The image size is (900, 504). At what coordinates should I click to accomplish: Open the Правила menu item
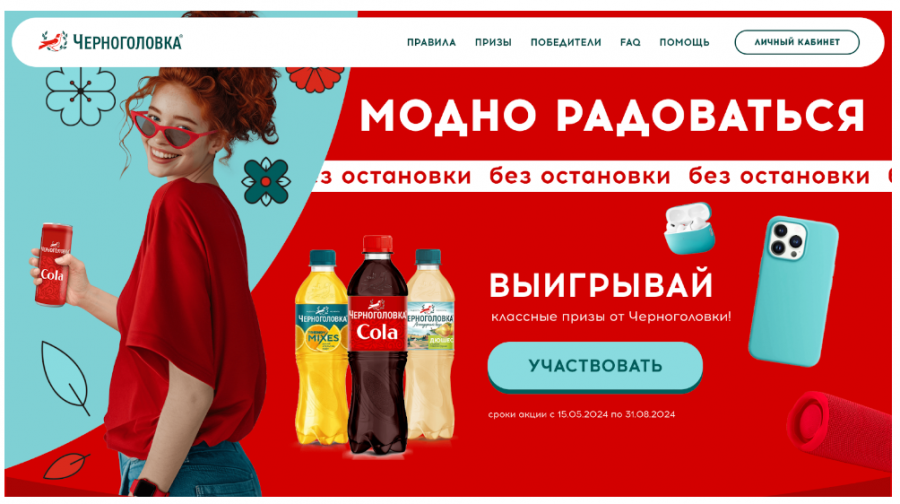pos(431,42)
